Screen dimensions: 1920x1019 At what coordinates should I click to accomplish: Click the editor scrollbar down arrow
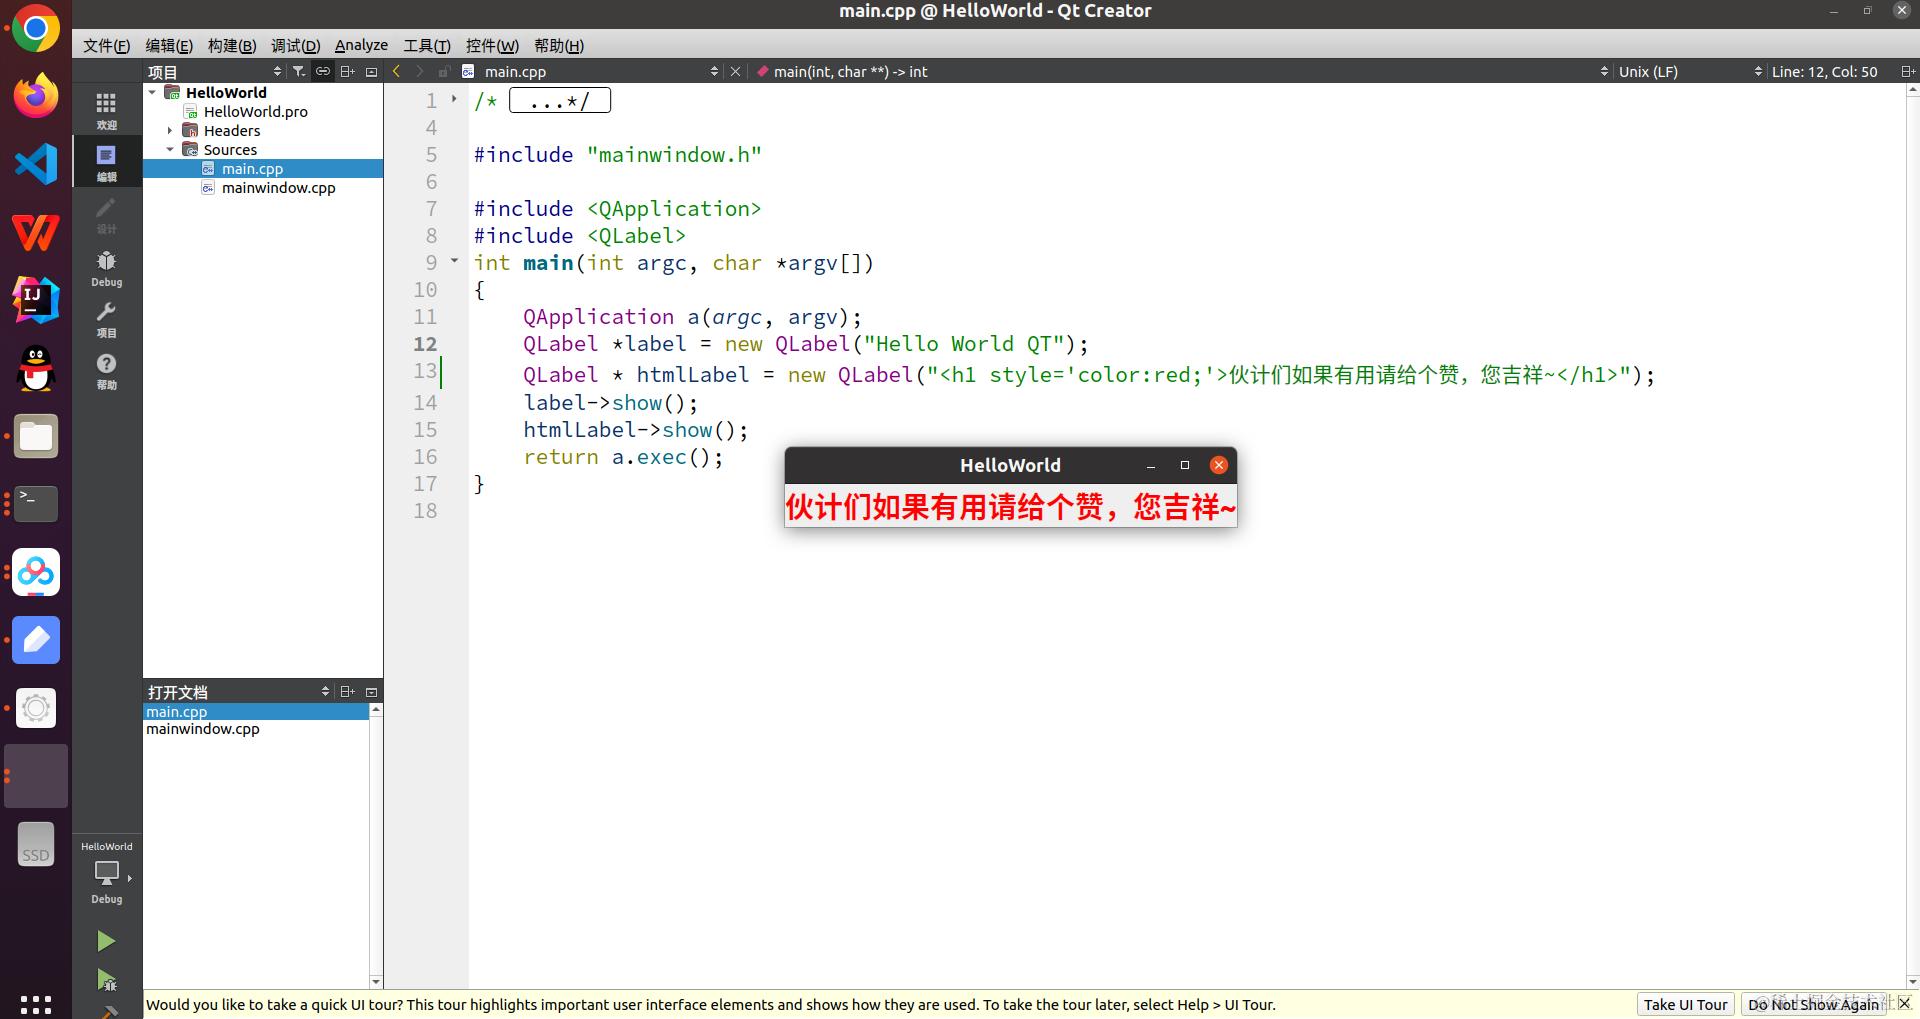tap(1912, 982)
